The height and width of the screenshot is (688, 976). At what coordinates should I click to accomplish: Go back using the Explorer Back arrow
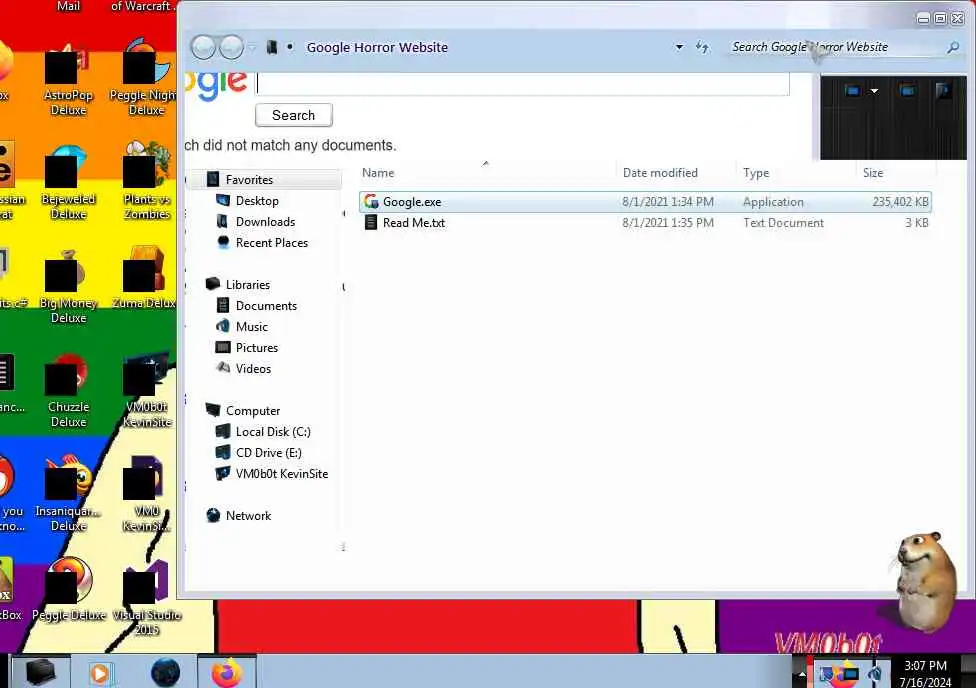click(203, 47)
